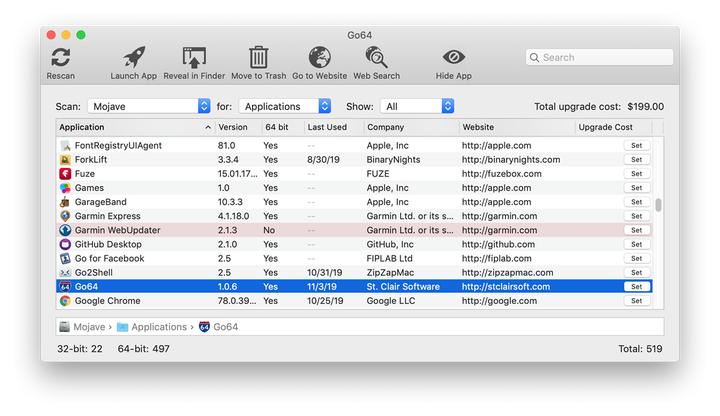The width and height of the screenshot is (720, 416).
Task: Open the 'for' dropdown showing Applications
Action: coord(285,106)
